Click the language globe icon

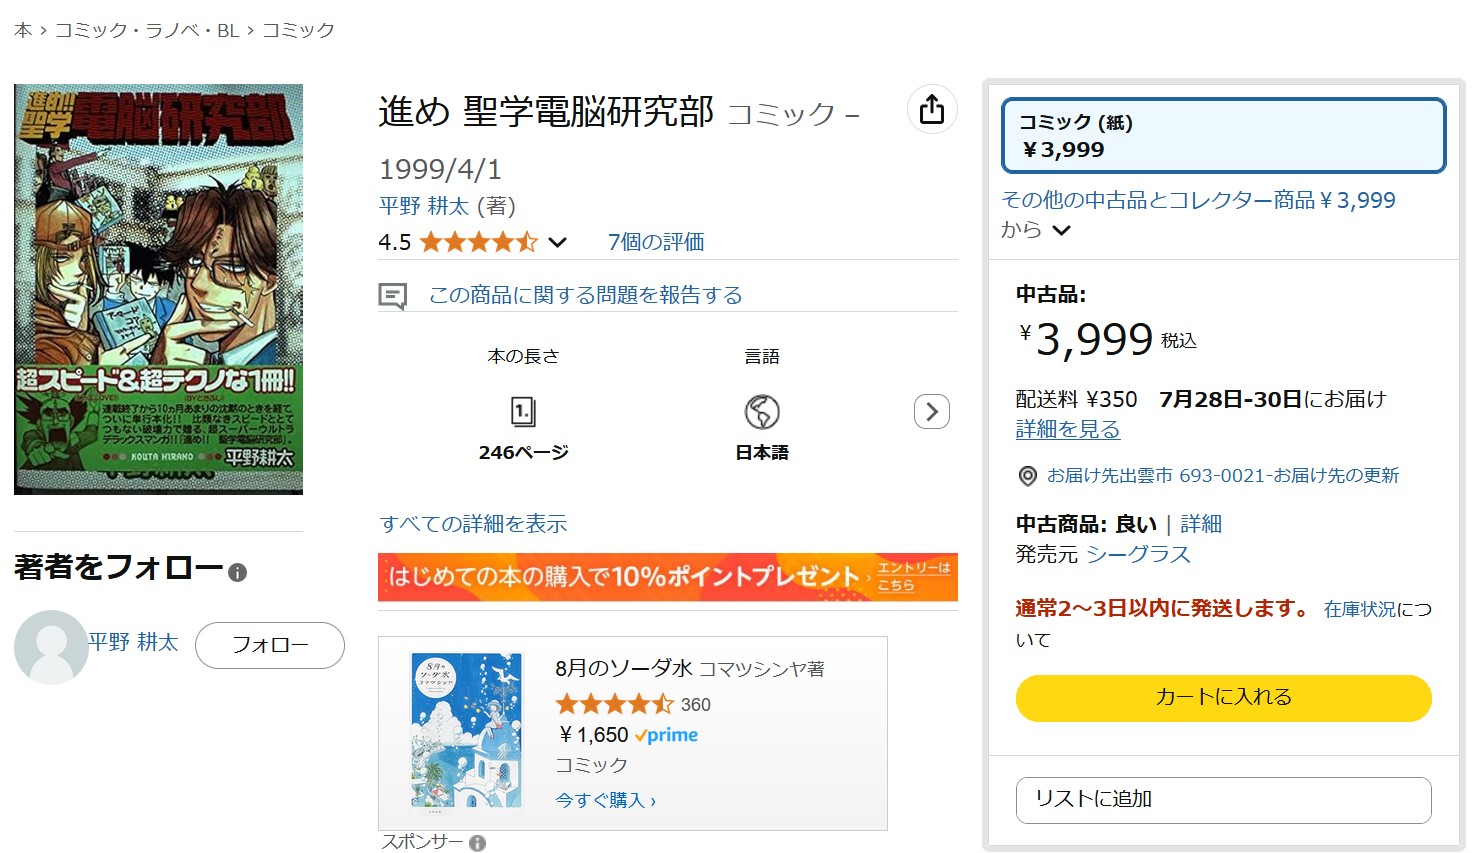click(x=762, y=412)
